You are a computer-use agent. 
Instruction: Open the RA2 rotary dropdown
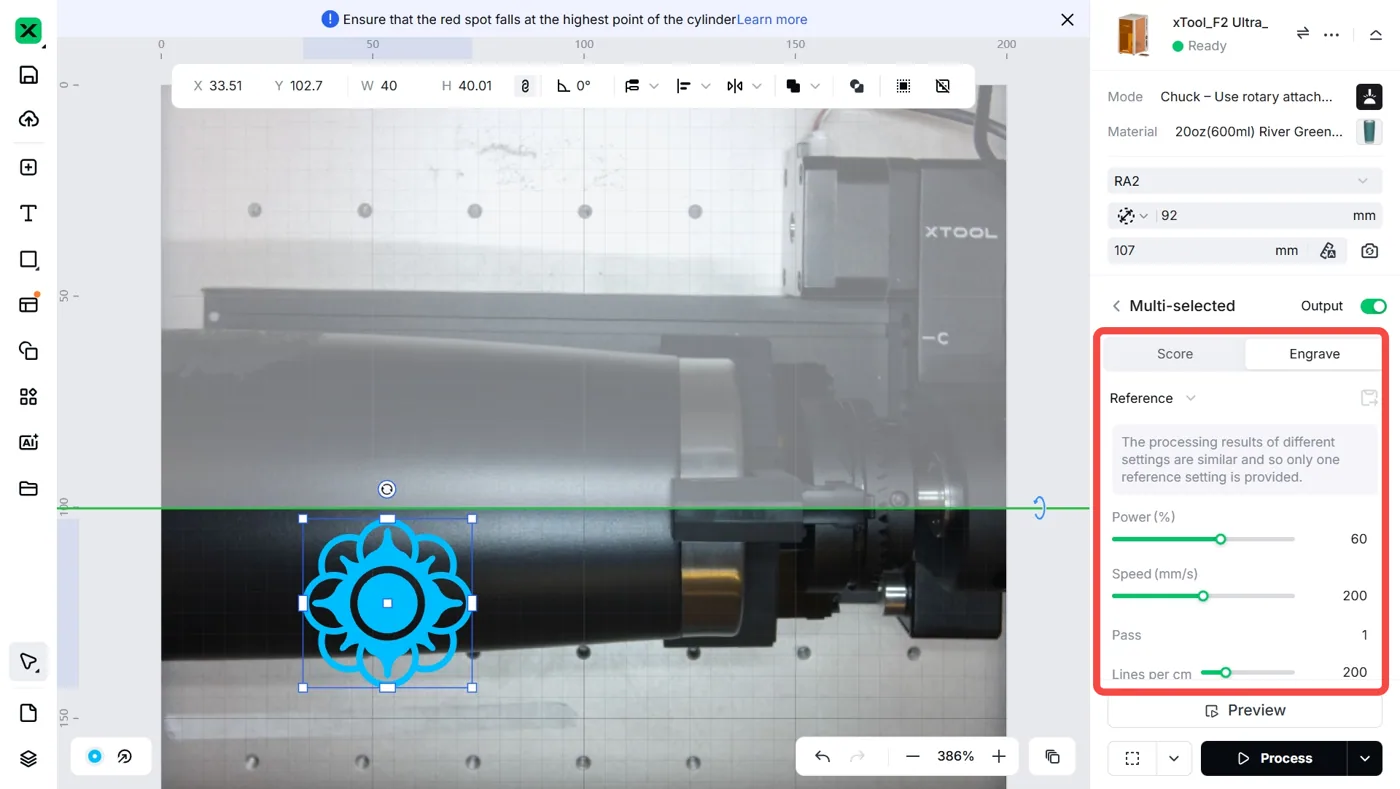1244,181
